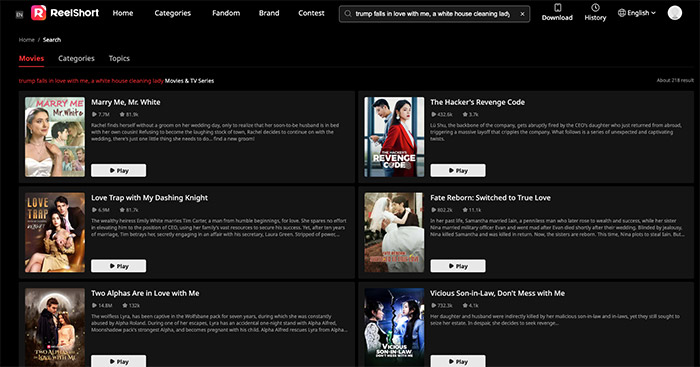Open the Contest menu item

click(x=311, y=13)
